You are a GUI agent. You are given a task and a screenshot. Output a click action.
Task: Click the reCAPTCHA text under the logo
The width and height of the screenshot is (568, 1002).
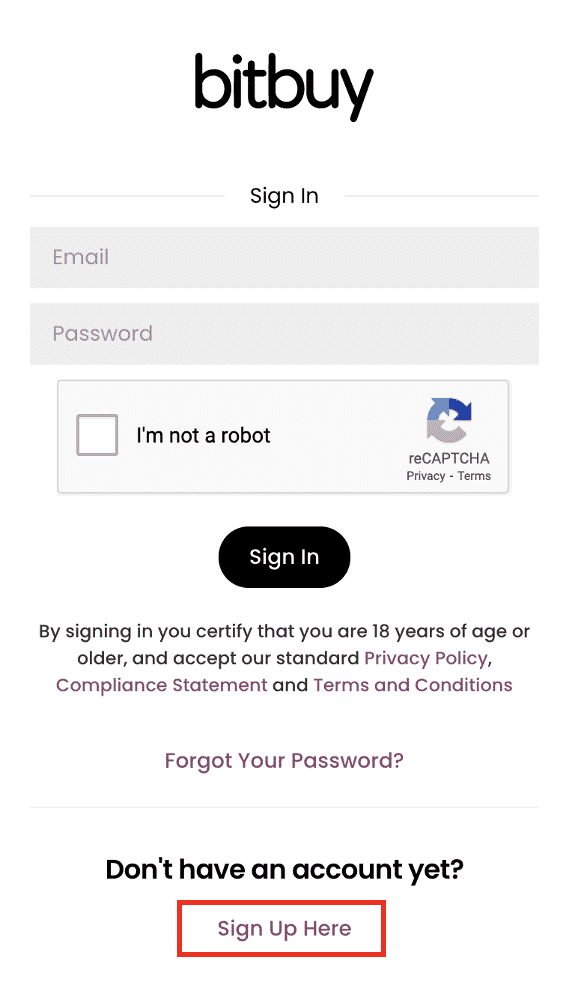pyautogui.click(x=449, y=458)
